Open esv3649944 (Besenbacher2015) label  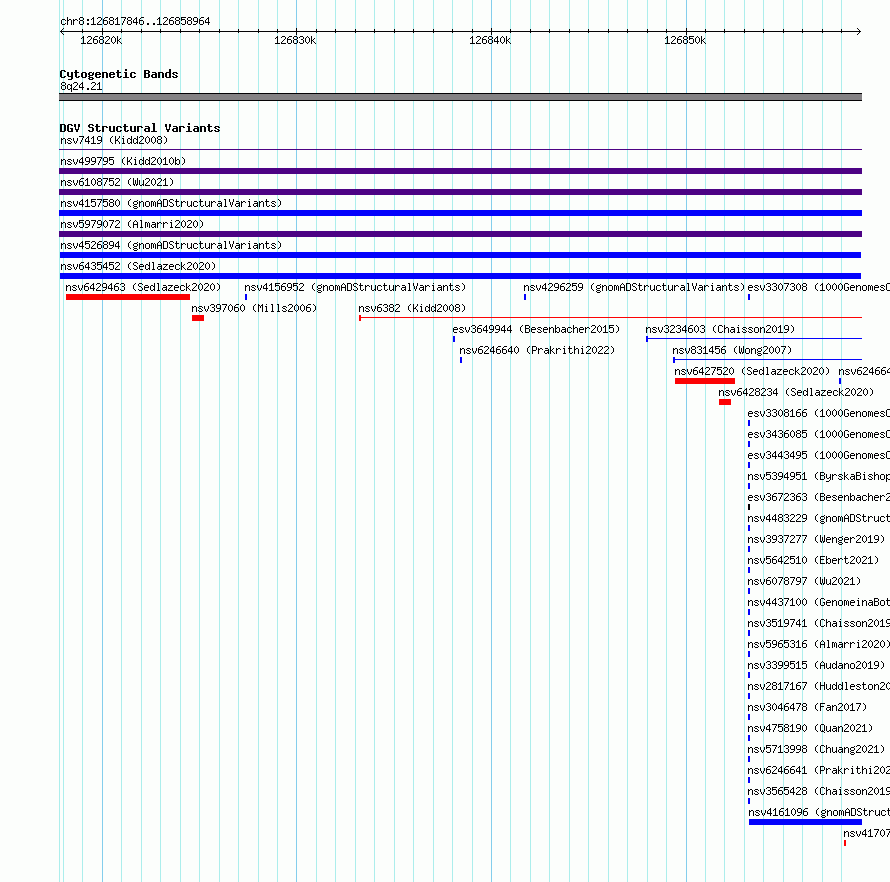pos(536,329)
